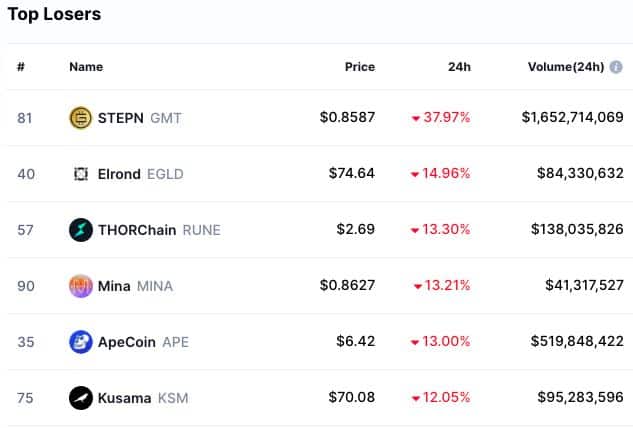Screen dimensions: 633x428
Task: Click ApeCoin's $519,848,422 volume cell
Action: click(x=577, y=341)
